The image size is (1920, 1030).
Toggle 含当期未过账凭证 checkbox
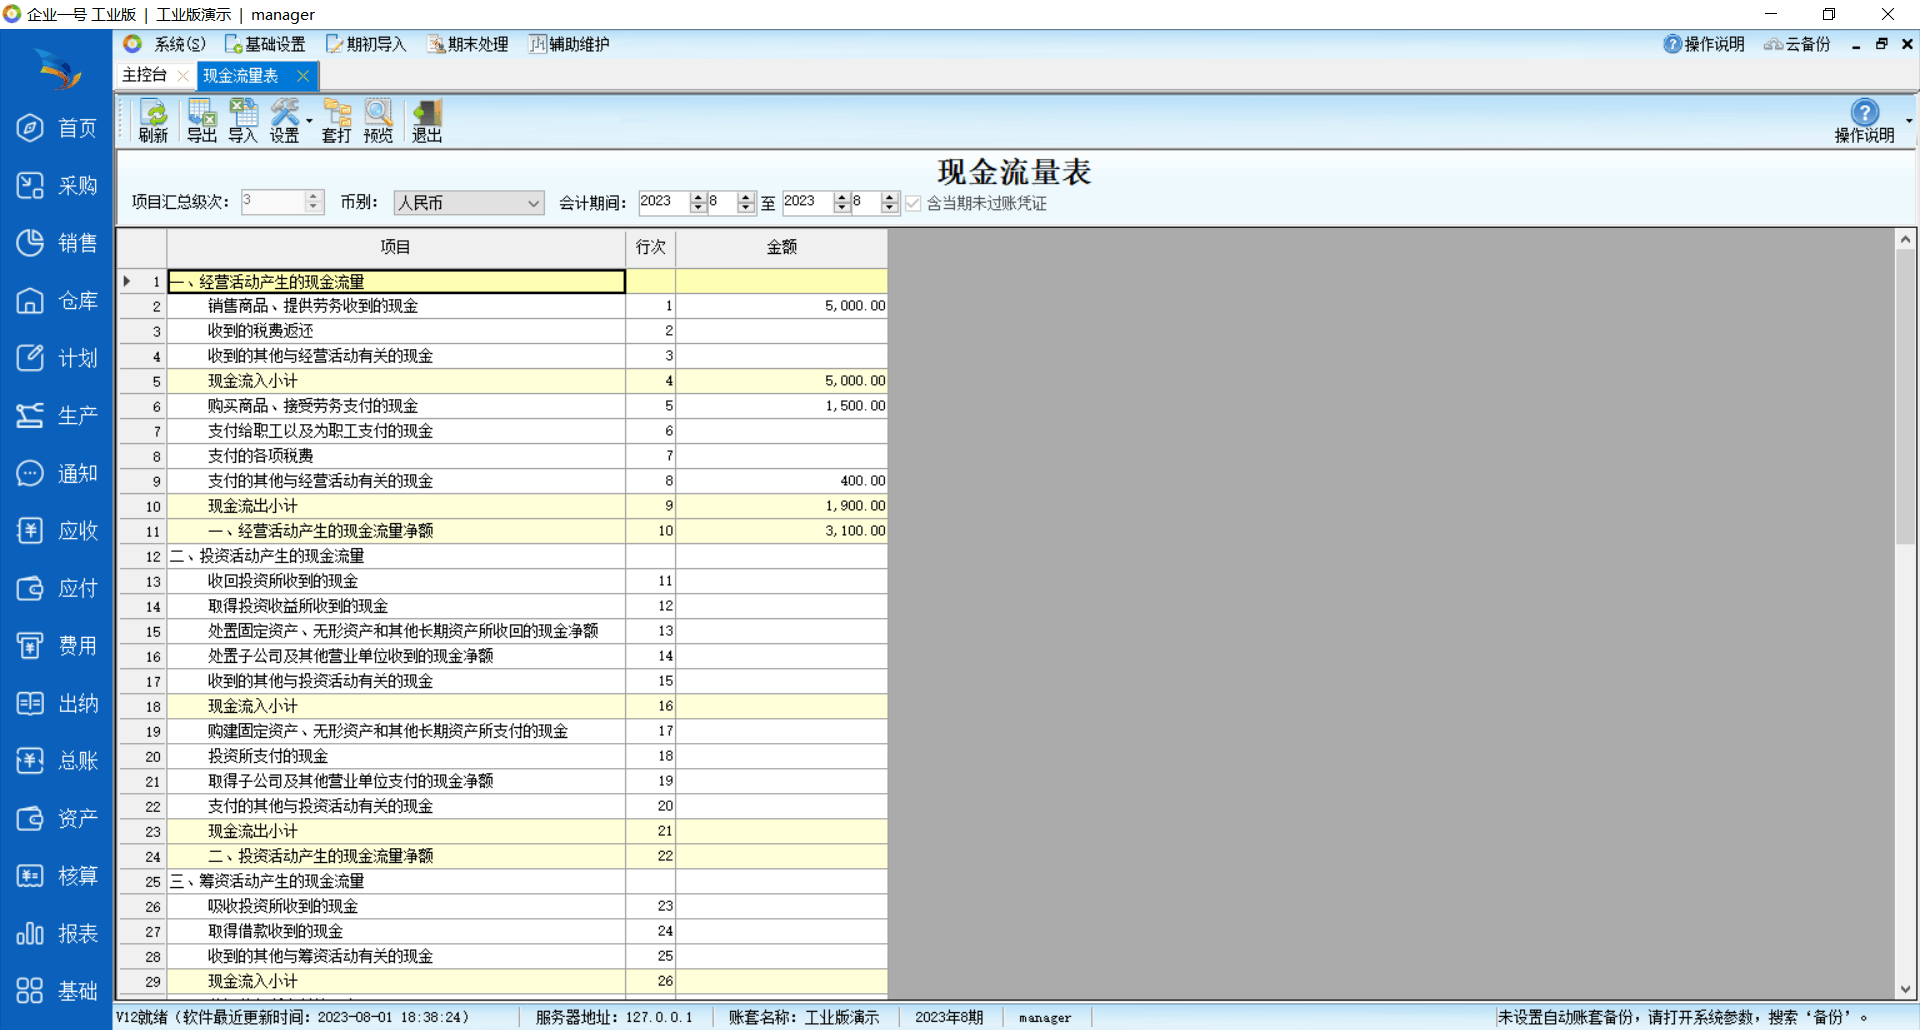[913, 203]
